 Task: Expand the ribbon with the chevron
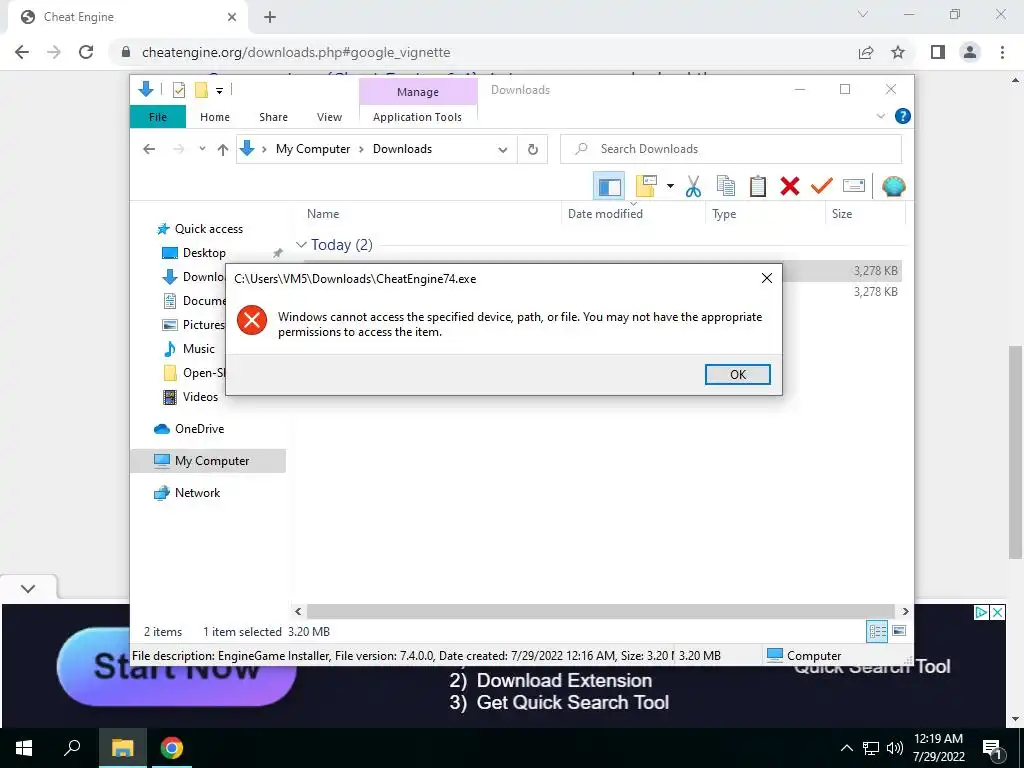point(880,116)
